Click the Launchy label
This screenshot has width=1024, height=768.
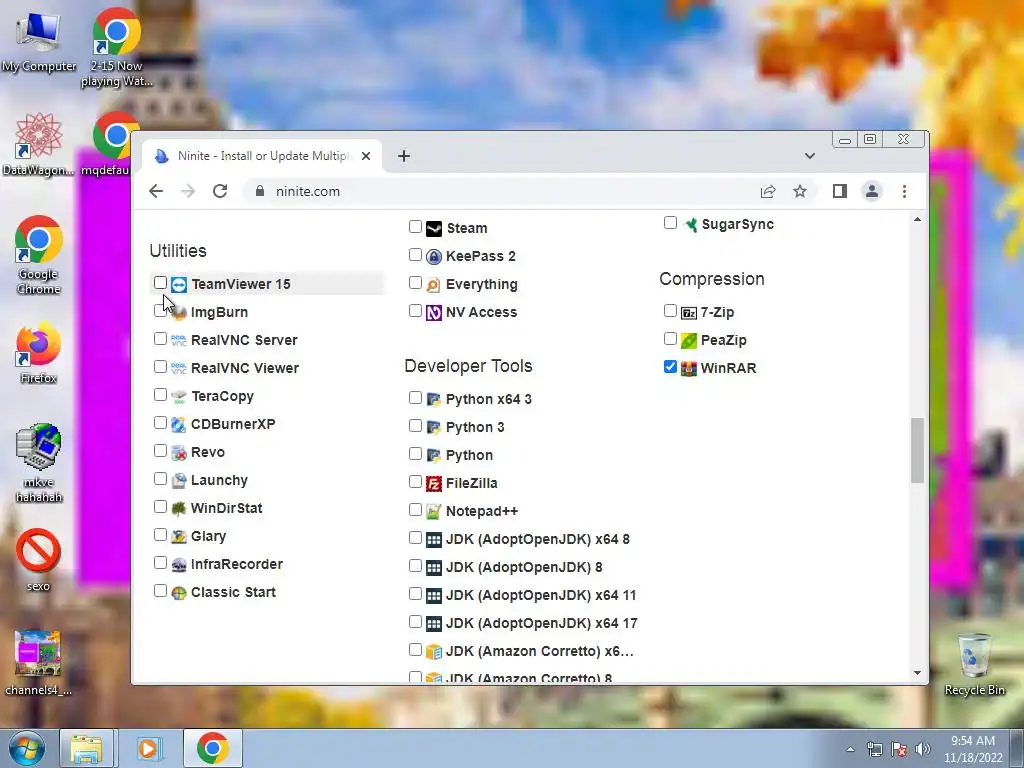pyautogui.click(x=219, y=481)
